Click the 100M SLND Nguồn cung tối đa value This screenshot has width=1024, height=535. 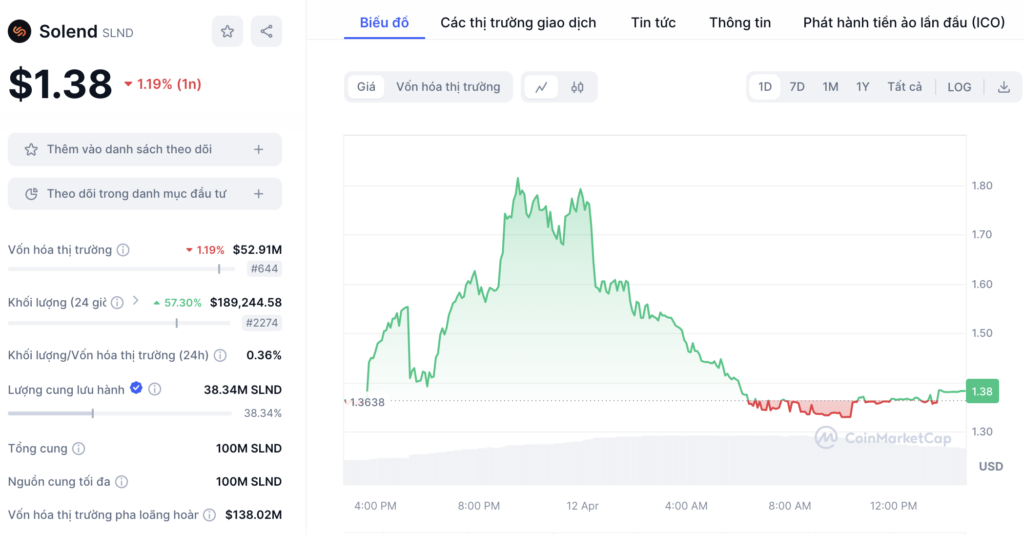tap(249, 481)
